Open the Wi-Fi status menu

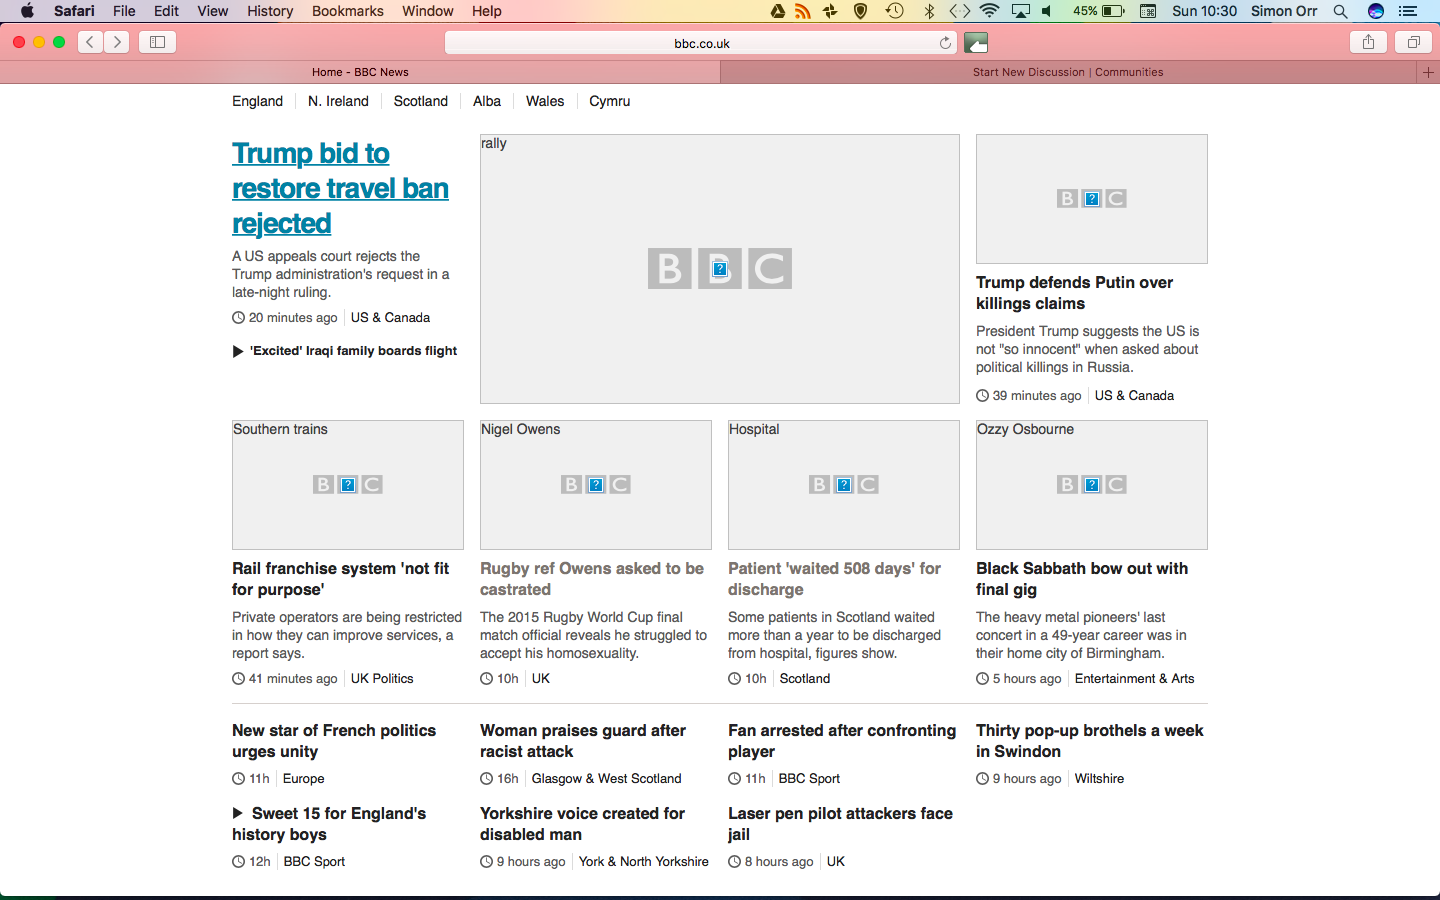click(990, 11)
